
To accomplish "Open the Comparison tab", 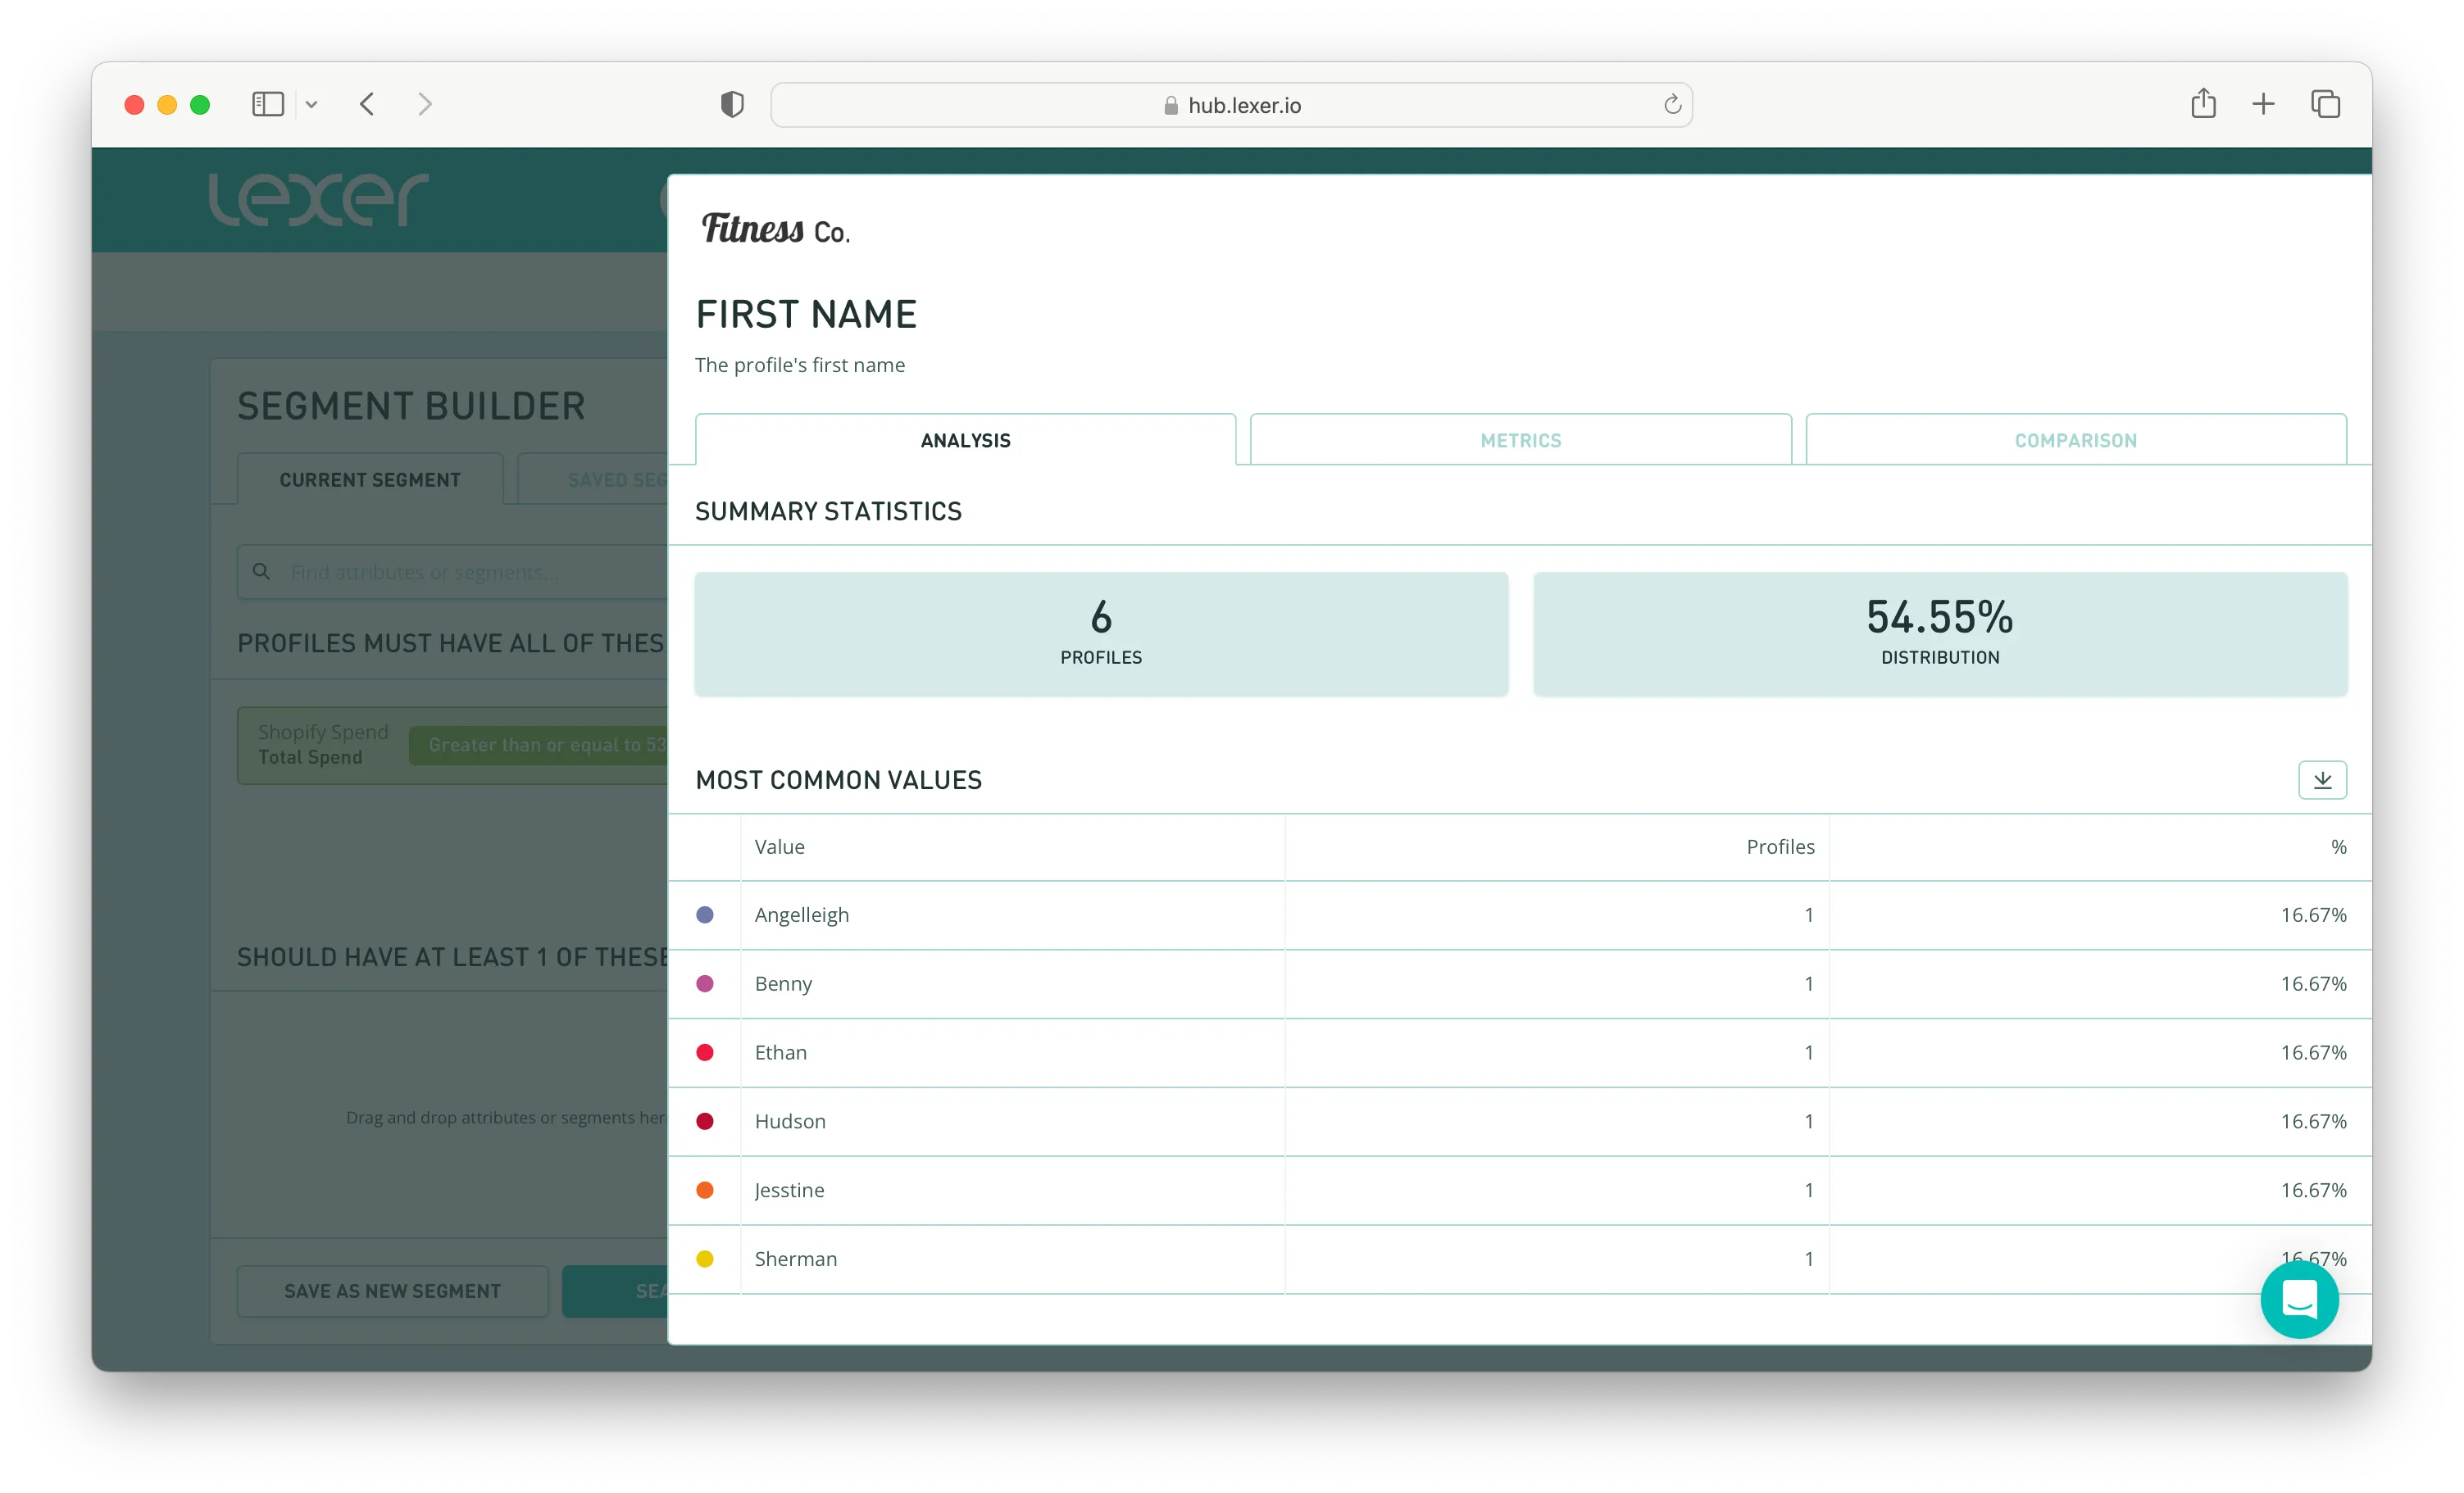I will (x=2075, y=440).
